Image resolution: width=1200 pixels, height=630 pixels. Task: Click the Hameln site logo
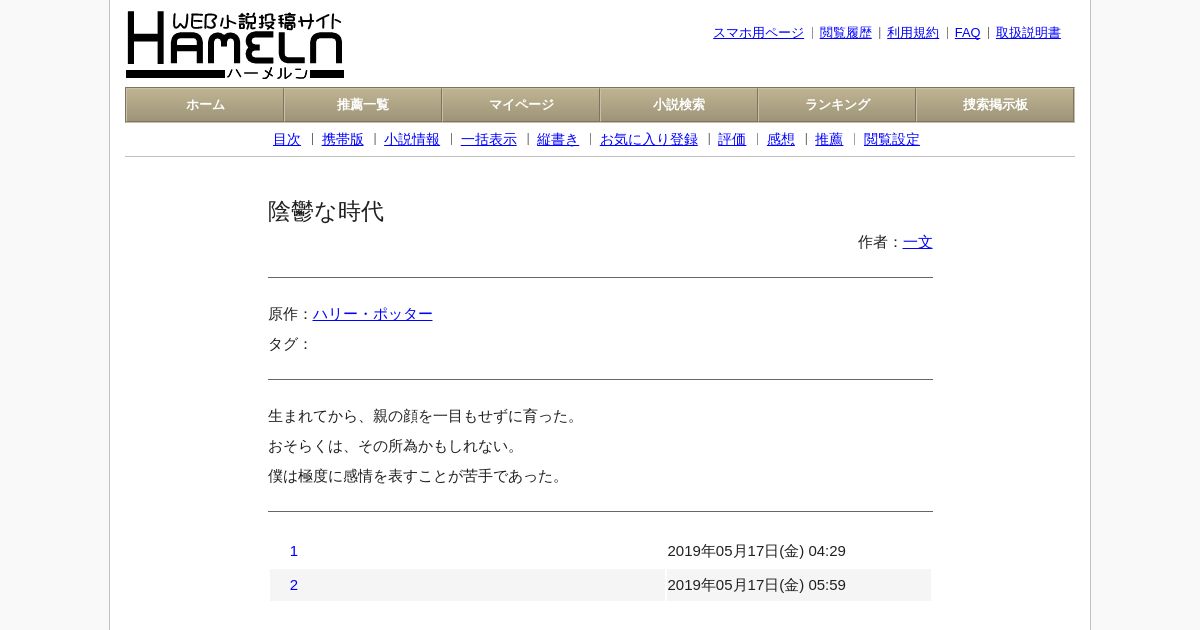click(235, 45)
